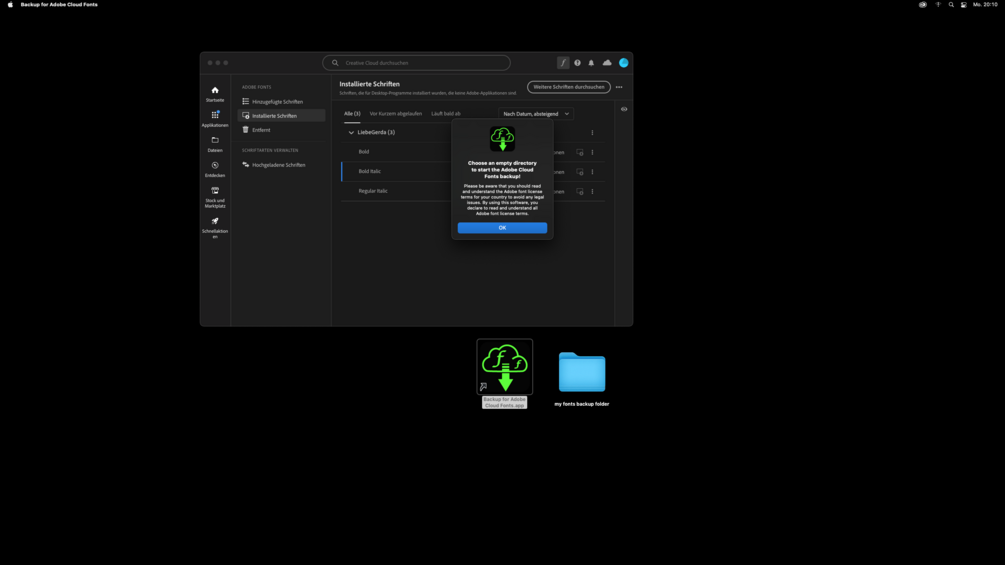Screen dimensions: 1005x565
Task: Switch to Vor Kurzem abgelaufen tab
Action: coord(395,113)
